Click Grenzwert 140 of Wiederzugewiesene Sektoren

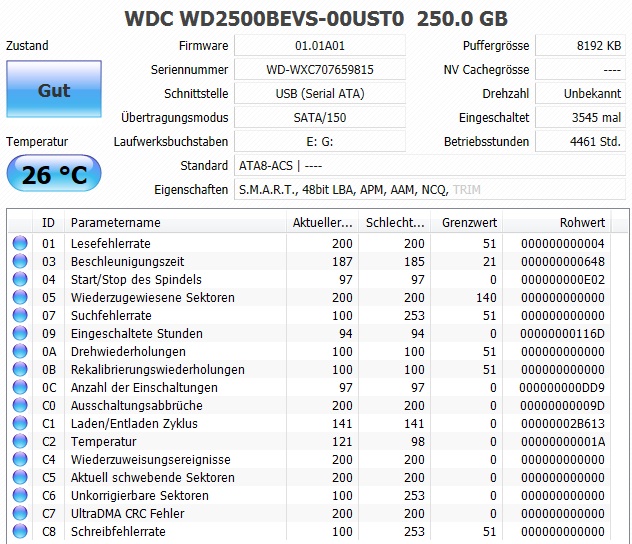(x=486, y=297)
